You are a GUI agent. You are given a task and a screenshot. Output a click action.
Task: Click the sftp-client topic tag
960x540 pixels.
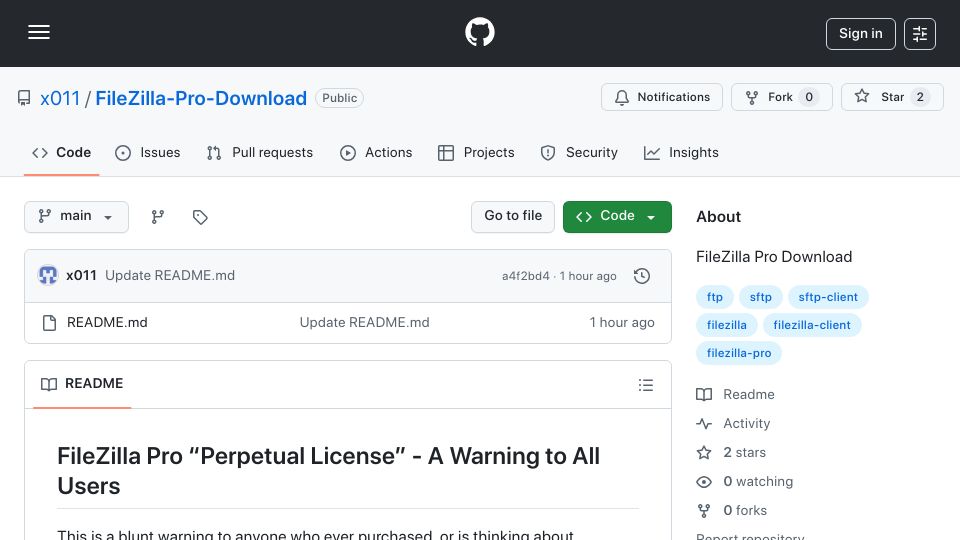828,297
